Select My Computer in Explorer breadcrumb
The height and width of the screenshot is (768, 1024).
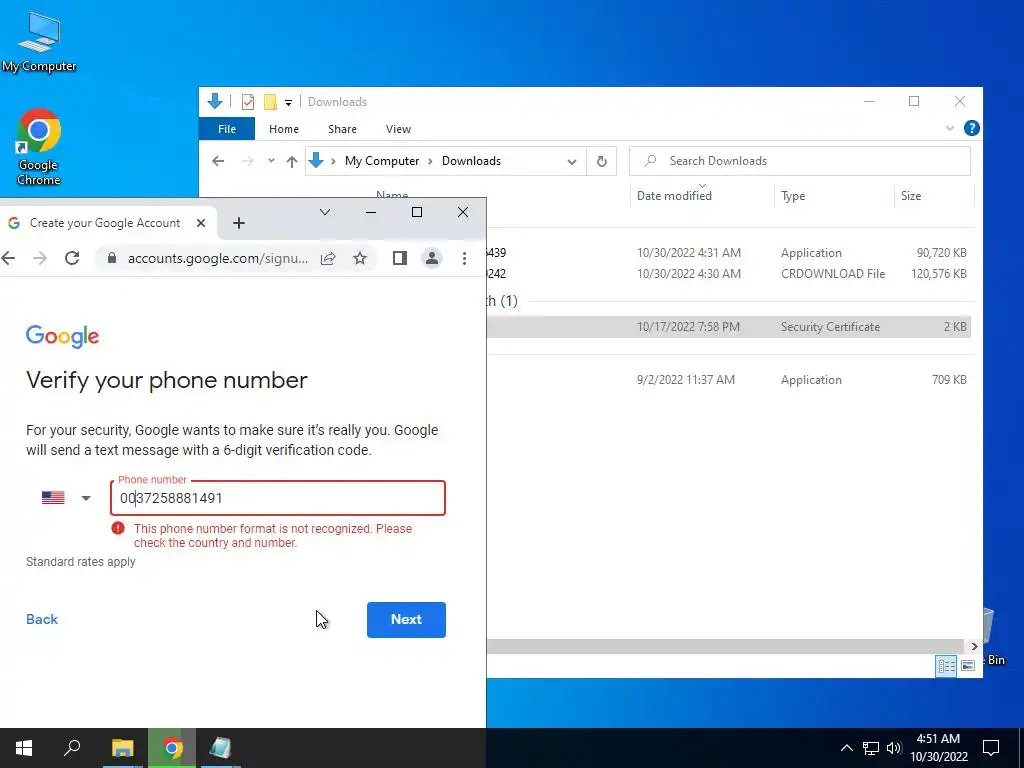pyautogui.click(x=382, y=161)
